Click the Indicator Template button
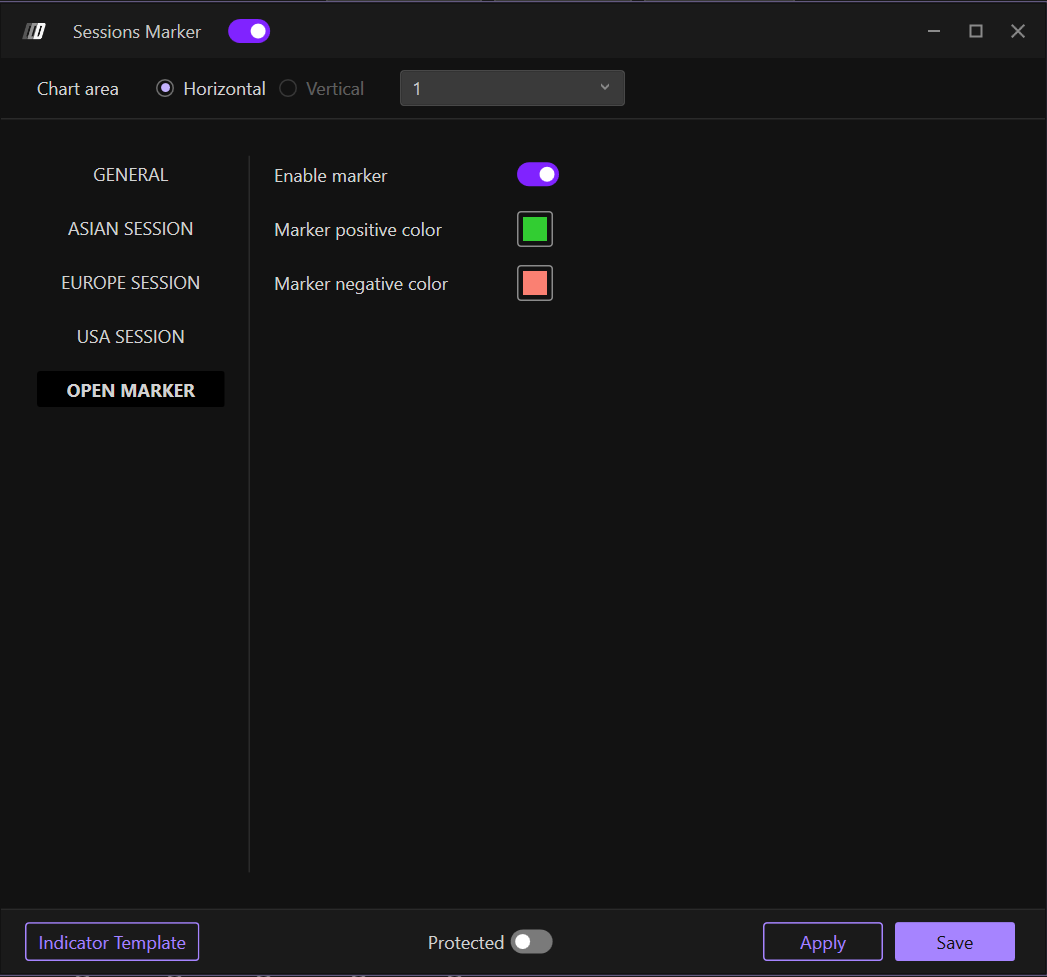 112,942
